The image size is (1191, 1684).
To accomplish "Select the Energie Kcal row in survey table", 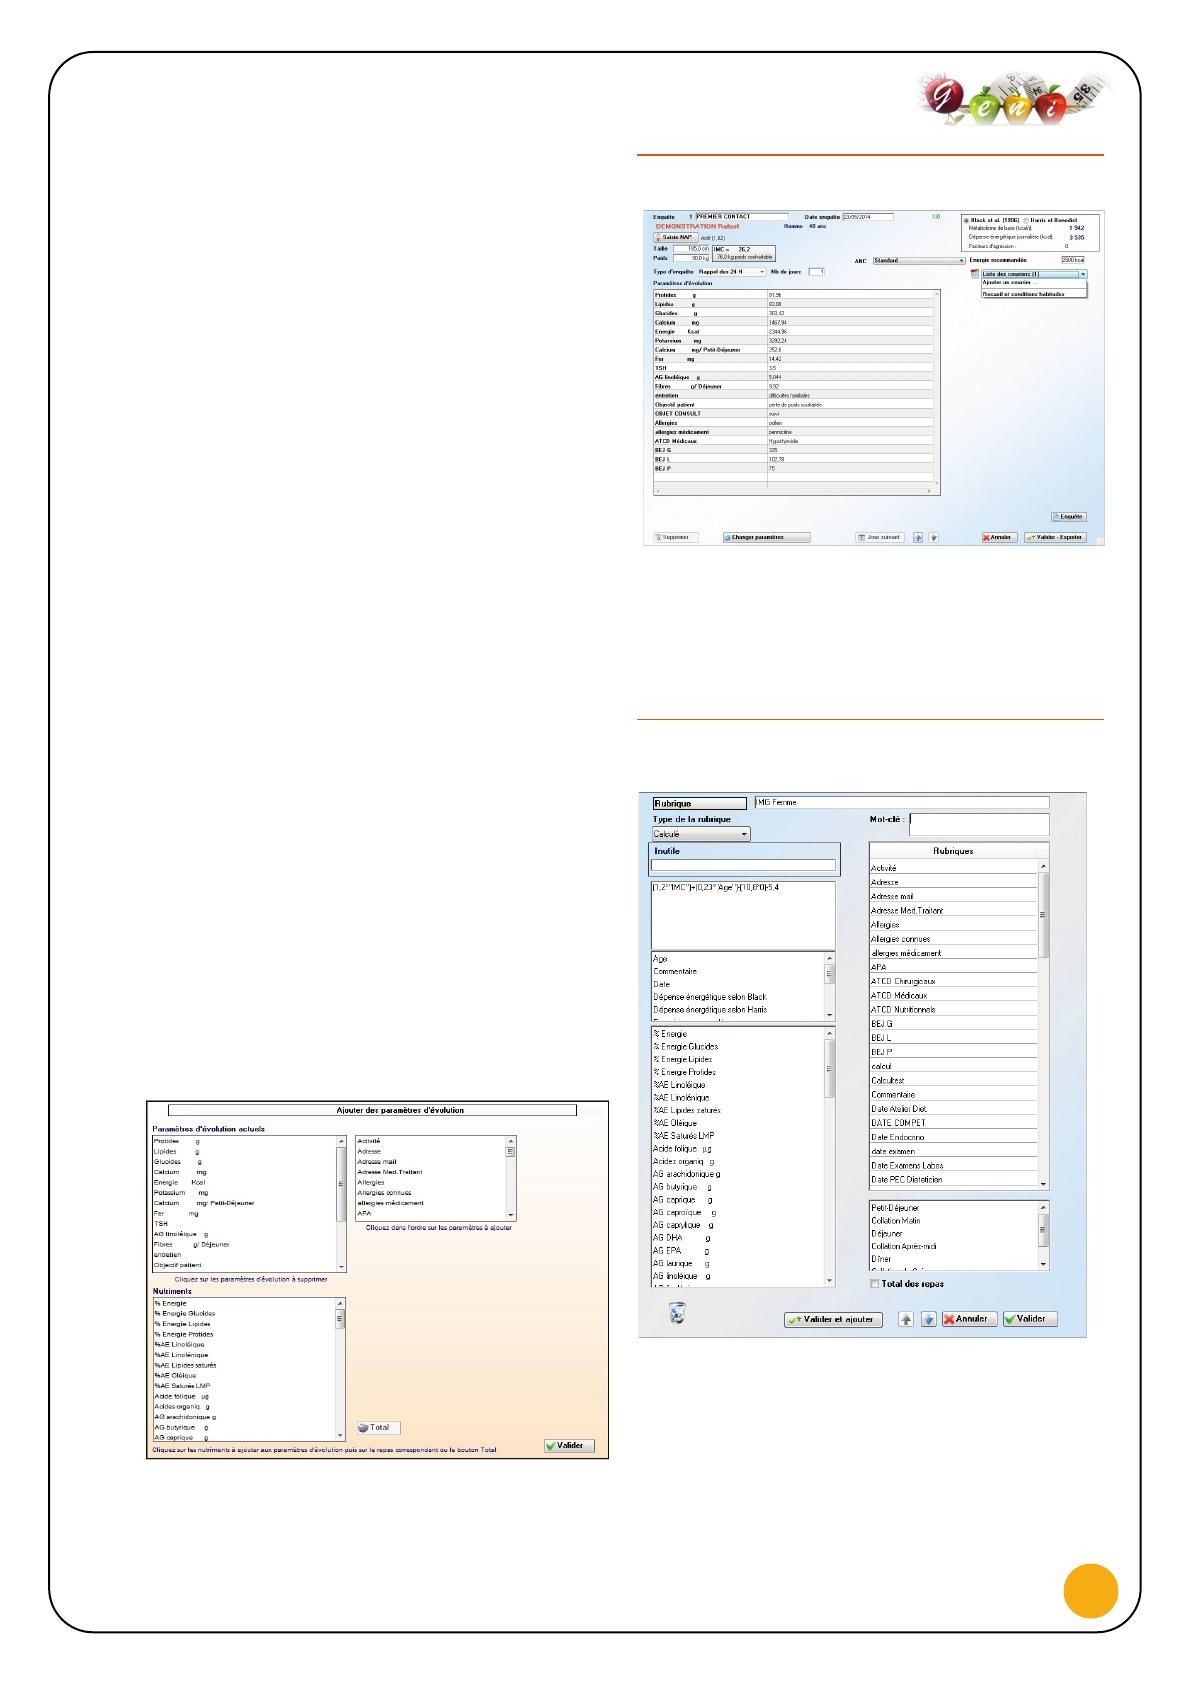I will click(x=792, y=332).
